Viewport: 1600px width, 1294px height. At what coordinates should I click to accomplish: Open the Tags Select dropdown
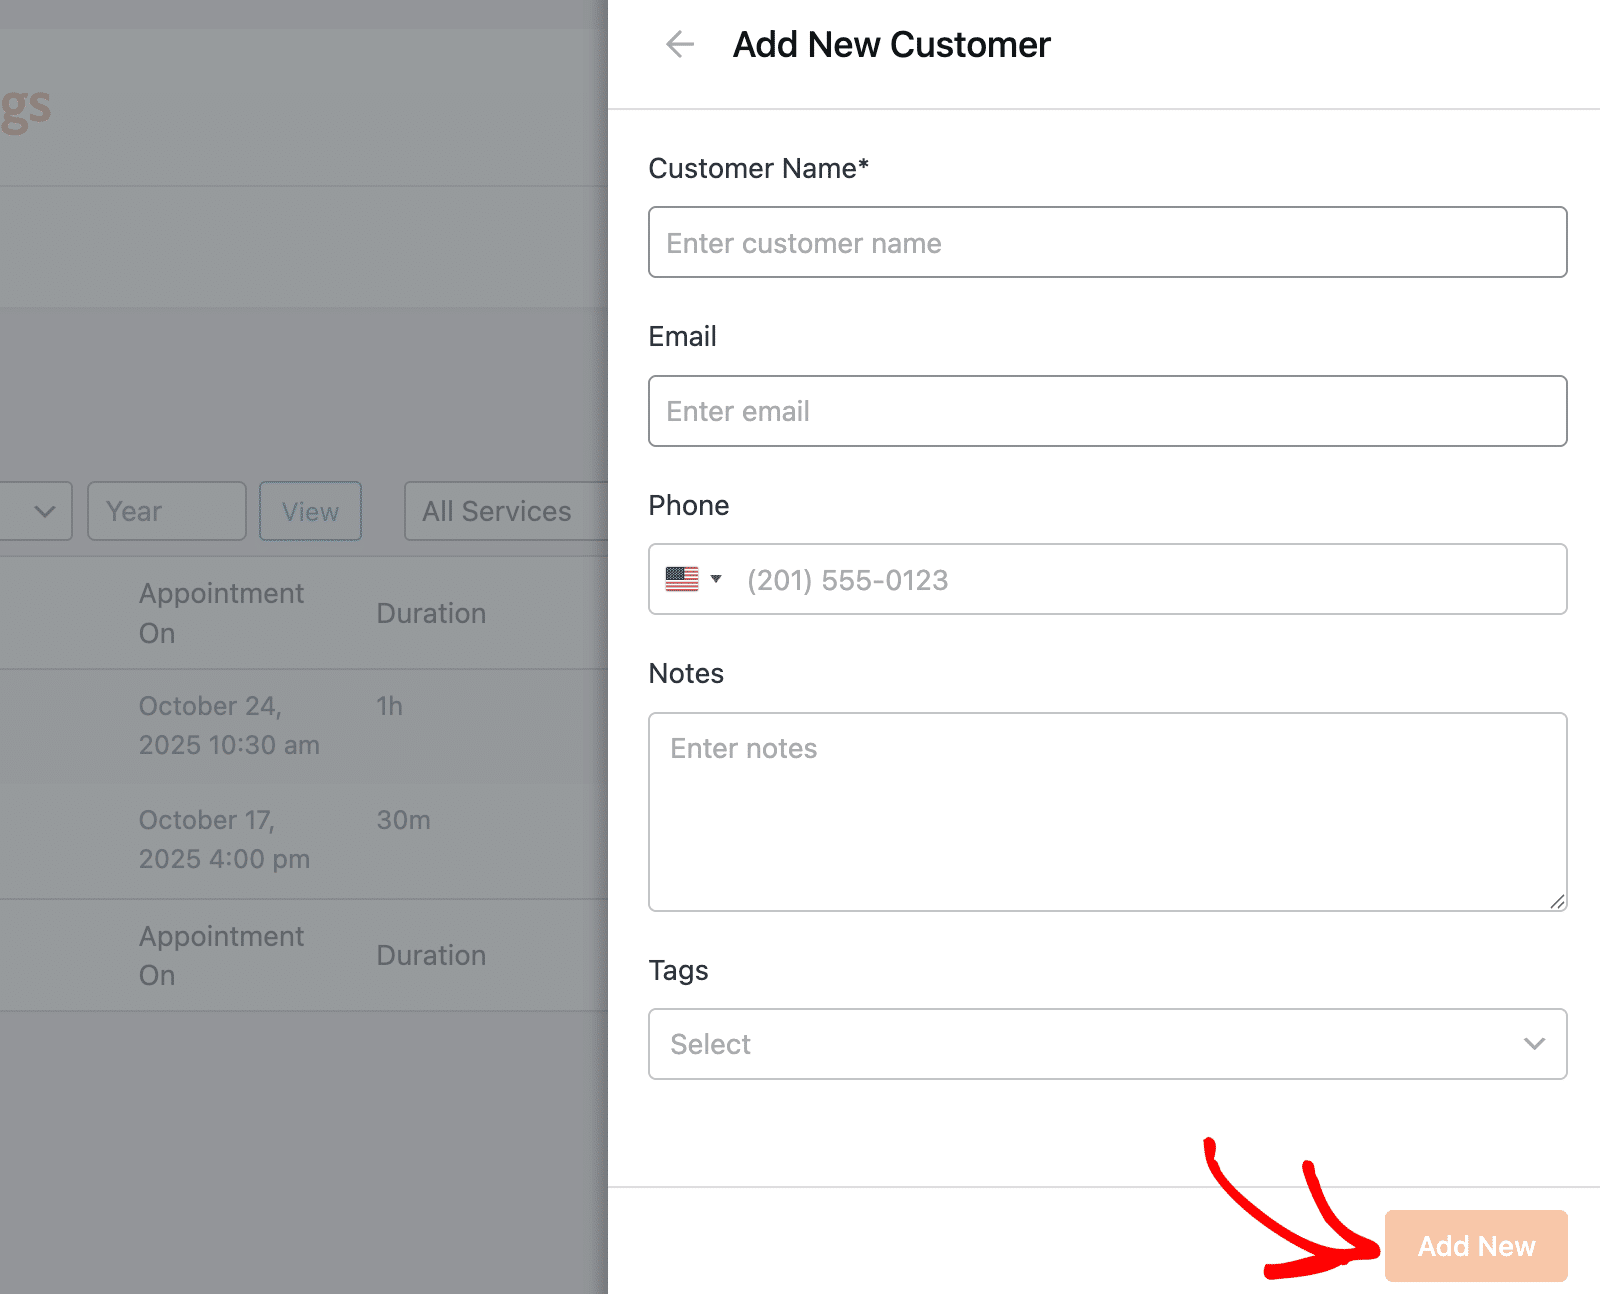click(1106, 1044)
